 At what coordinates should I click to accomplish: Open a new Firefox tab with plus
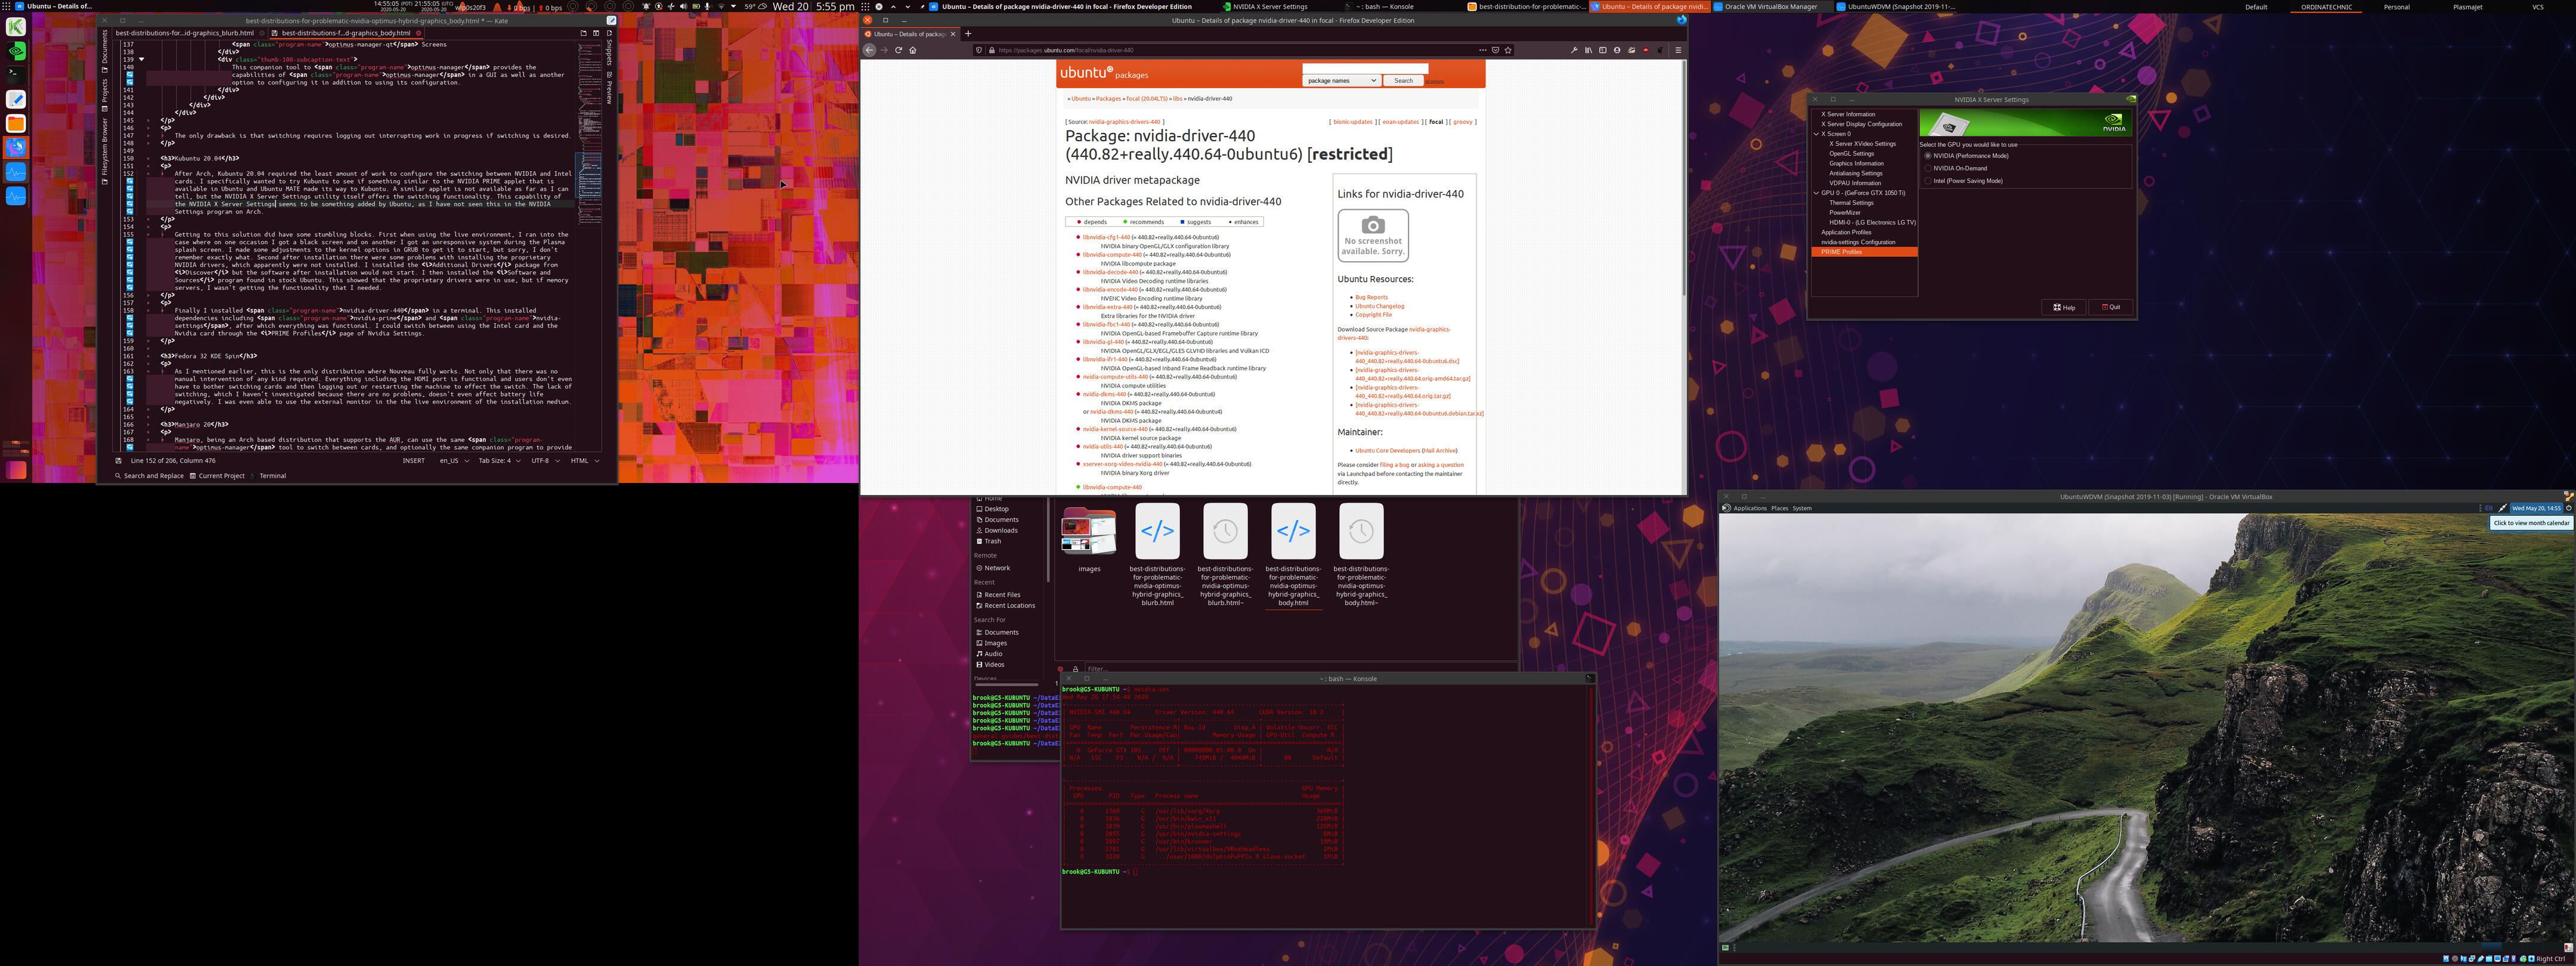click(967, 33)
